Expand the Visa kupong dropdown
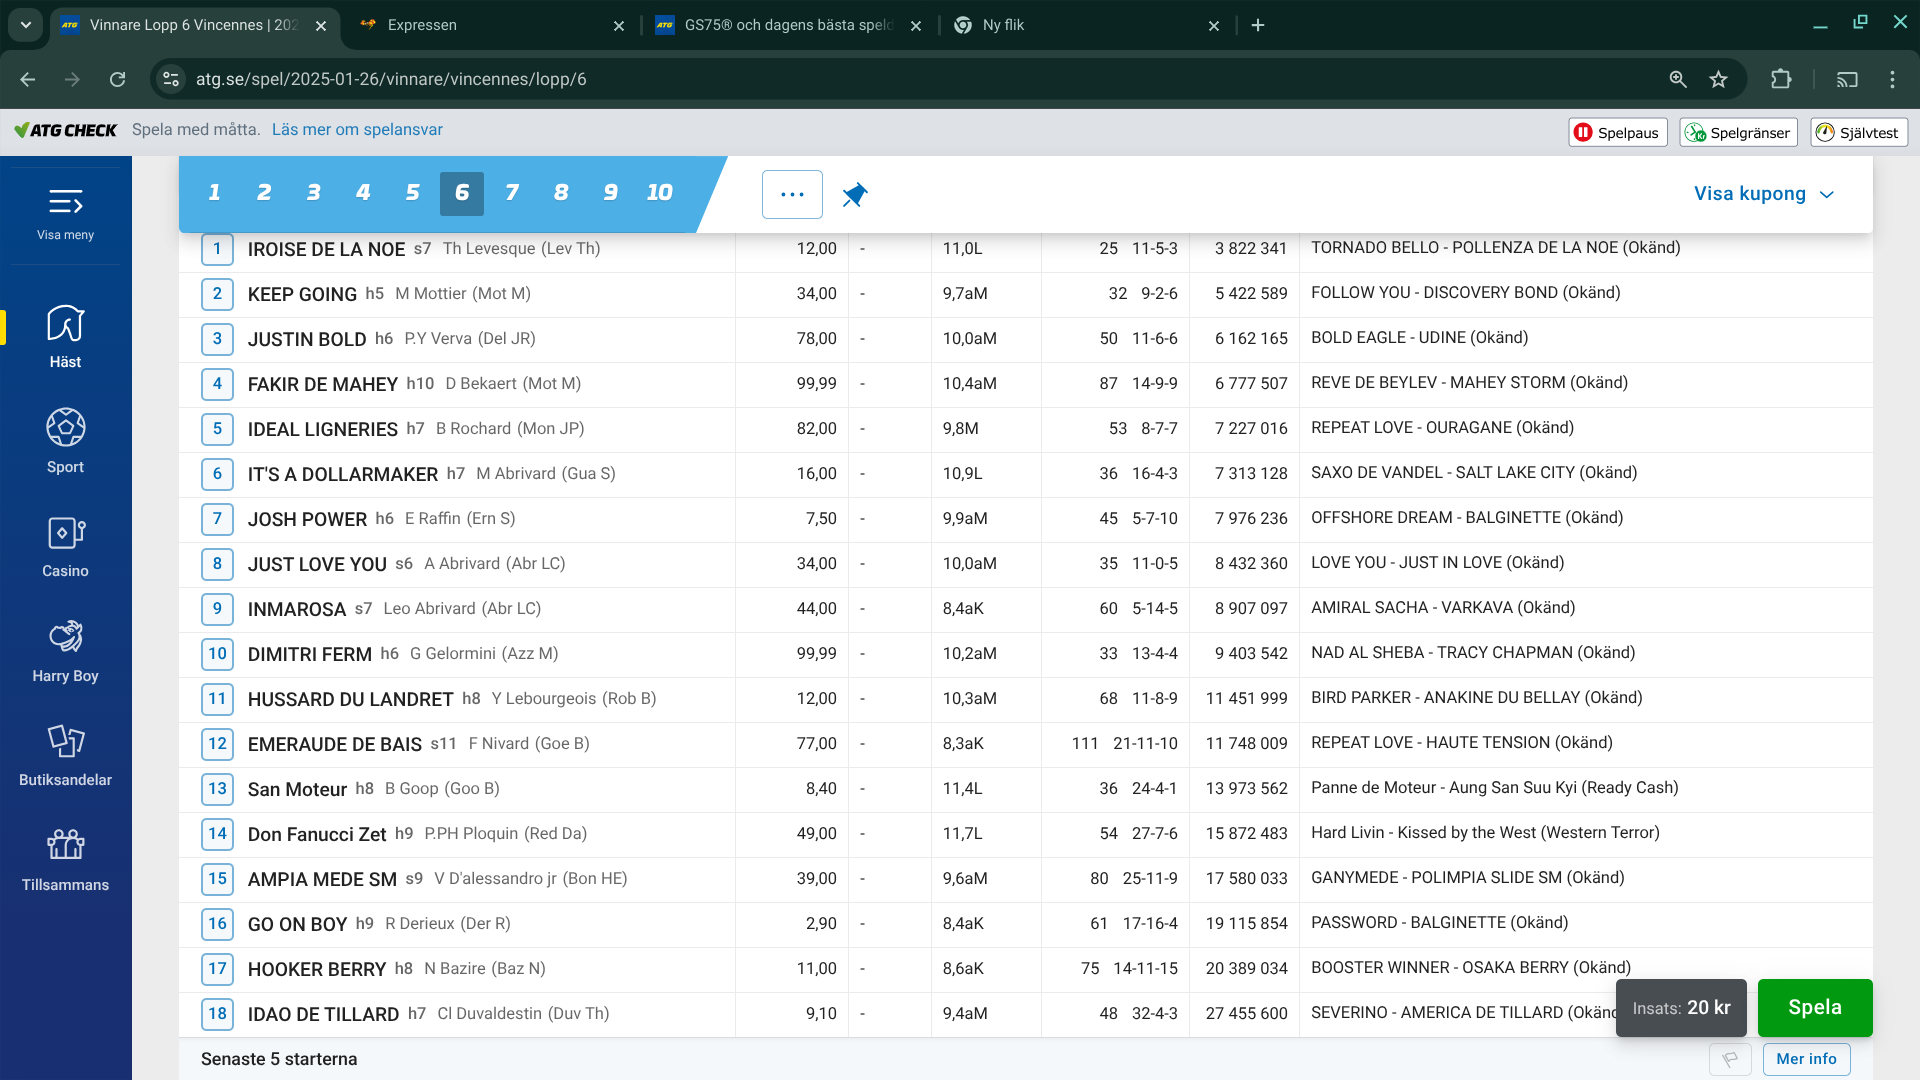 click(x=1763, y=194)
